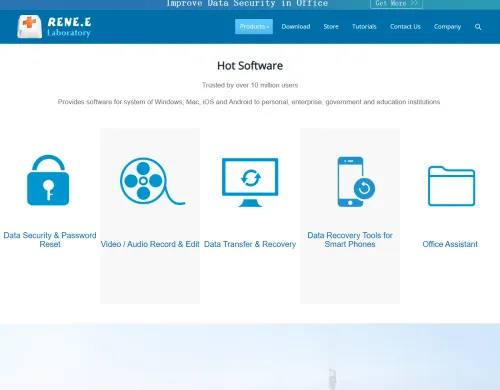The width and height of the screenshot is (500, 390).
Task: Click the film reel video icon
Action: pos(152,181)
